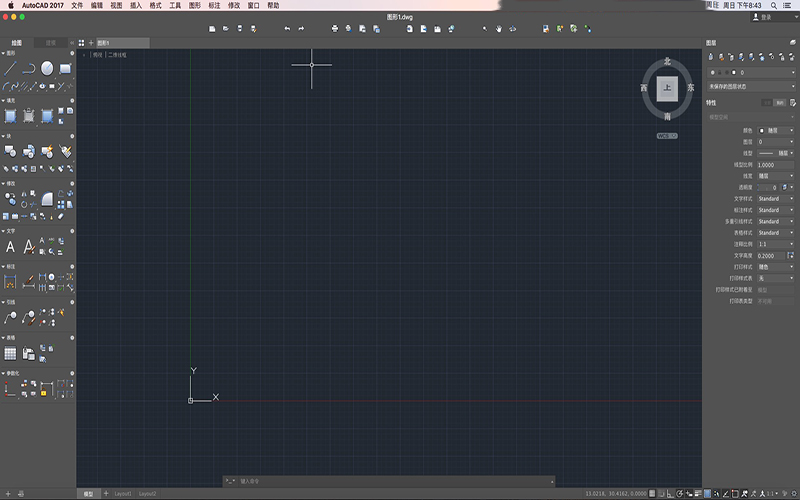This screenshot has height=500, width=800.
Task: Open the Spotlight search icon
Action: 773,5
